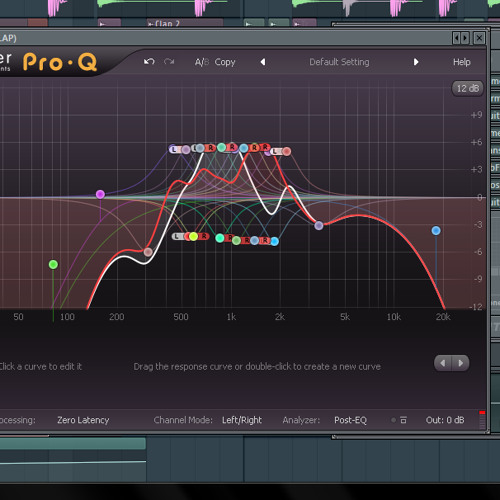Open the Post-EQ analyzer mode selector
This screenshot has width=500, height=500.
pyautogui.click(x=350, y=420)
